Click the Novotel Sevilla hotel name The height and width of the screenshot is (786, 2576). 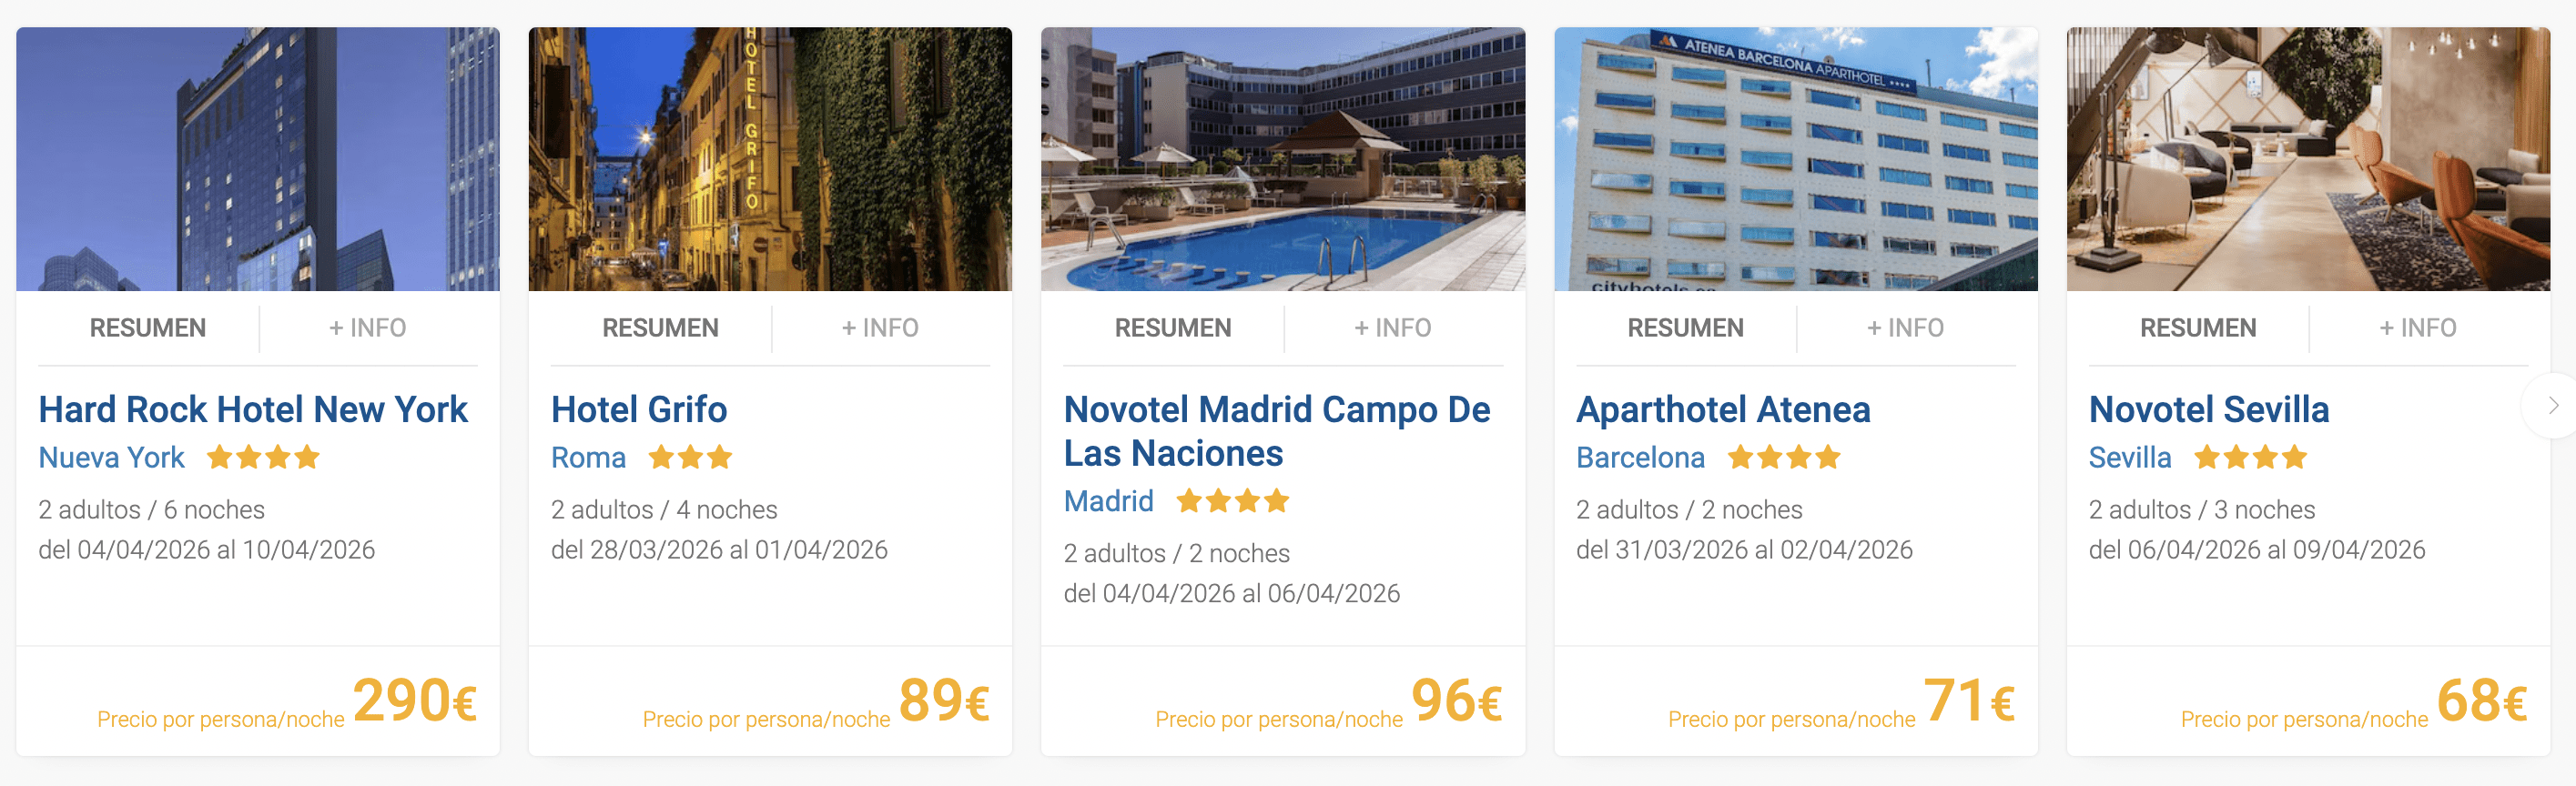pyautogui.click(x=2208, y=409)
